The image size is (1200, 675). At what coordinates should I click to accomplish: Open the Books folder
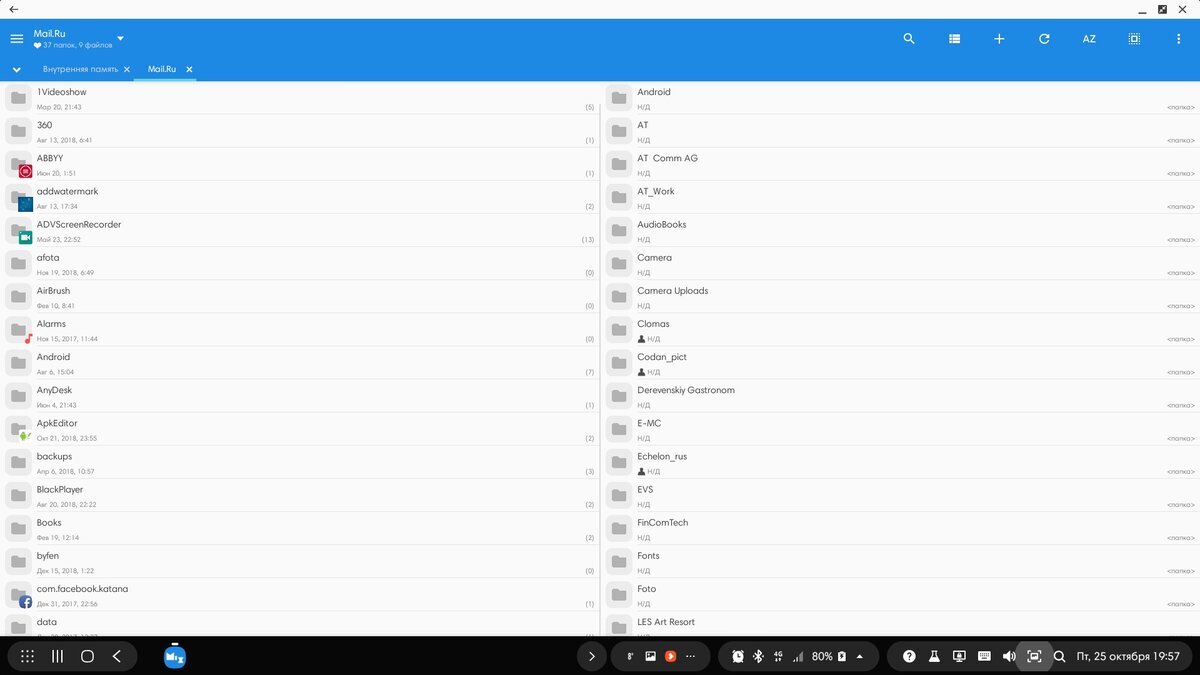pos(300,528)
